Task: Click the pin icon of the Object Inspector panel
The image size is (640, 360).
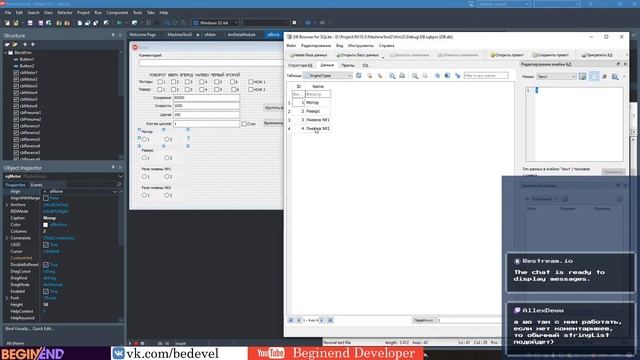Action: tap(113, 167)
